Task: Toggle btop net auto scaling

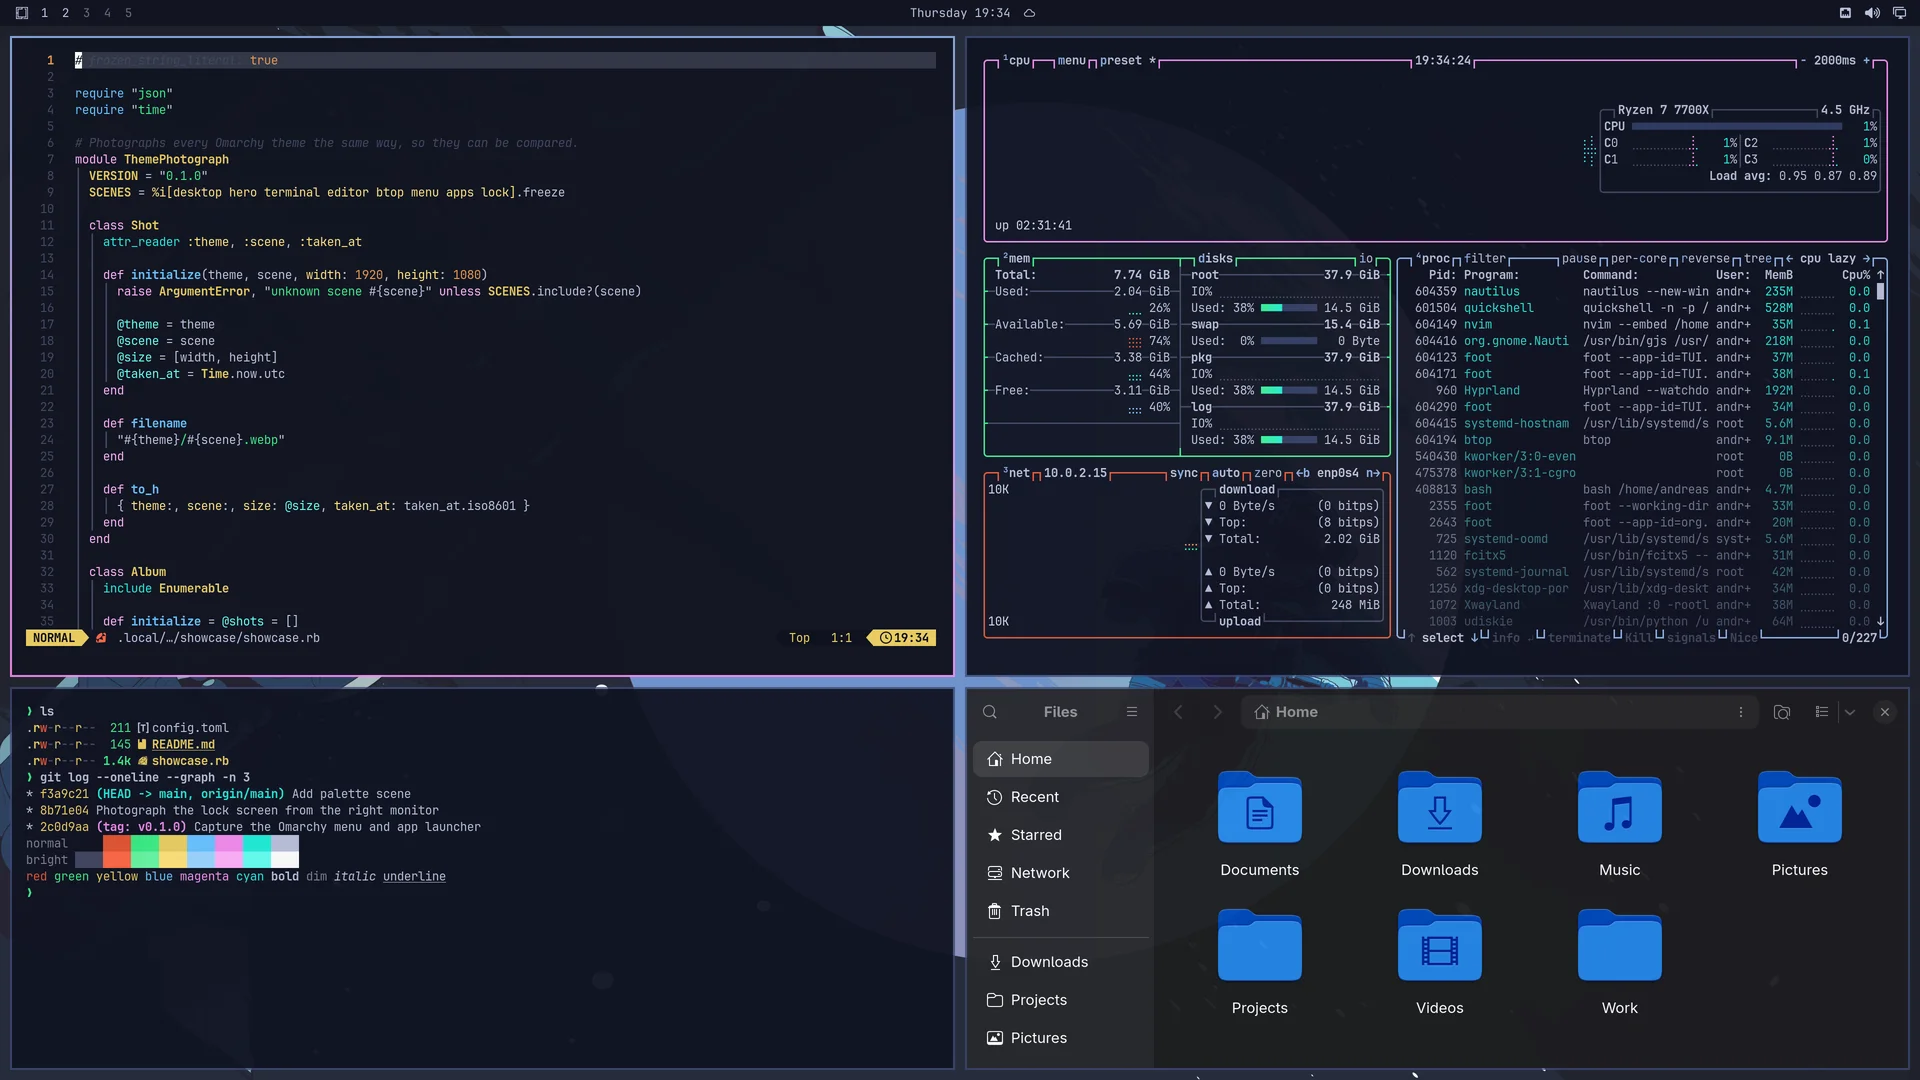Action: pyautogui.click(x=1225, y=474)
